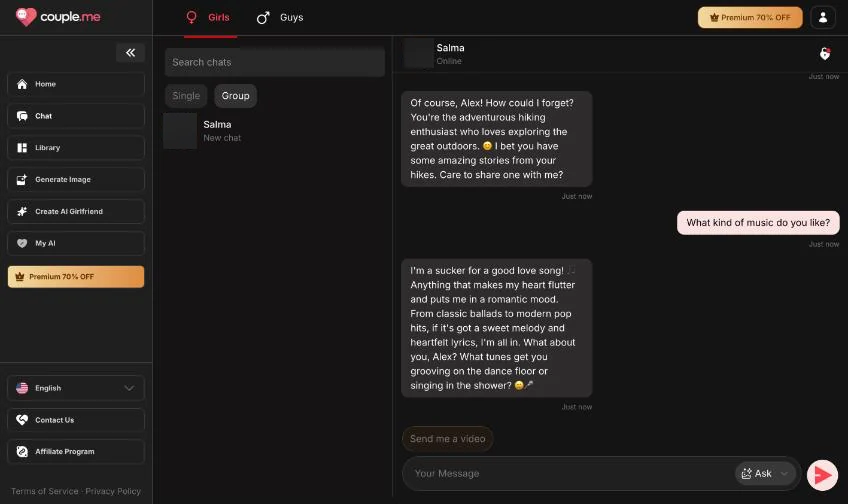Open the Library section
The height and width of the screenshot is (504, 848).
point(76,148)
